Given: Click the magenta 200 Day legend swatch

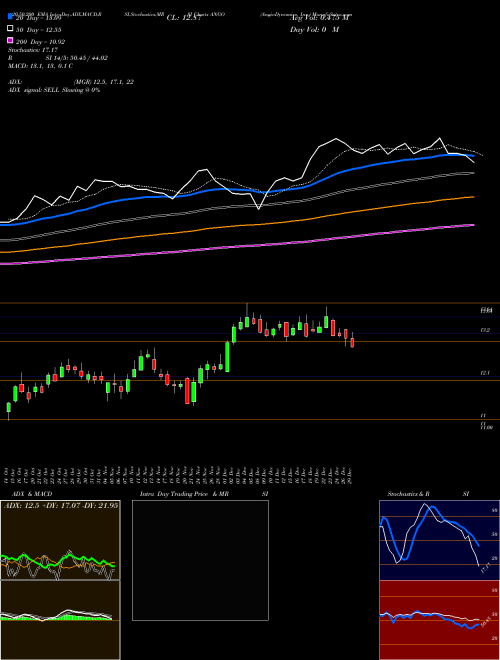Looking at the screenshot, I should click(x=11, y=40).
